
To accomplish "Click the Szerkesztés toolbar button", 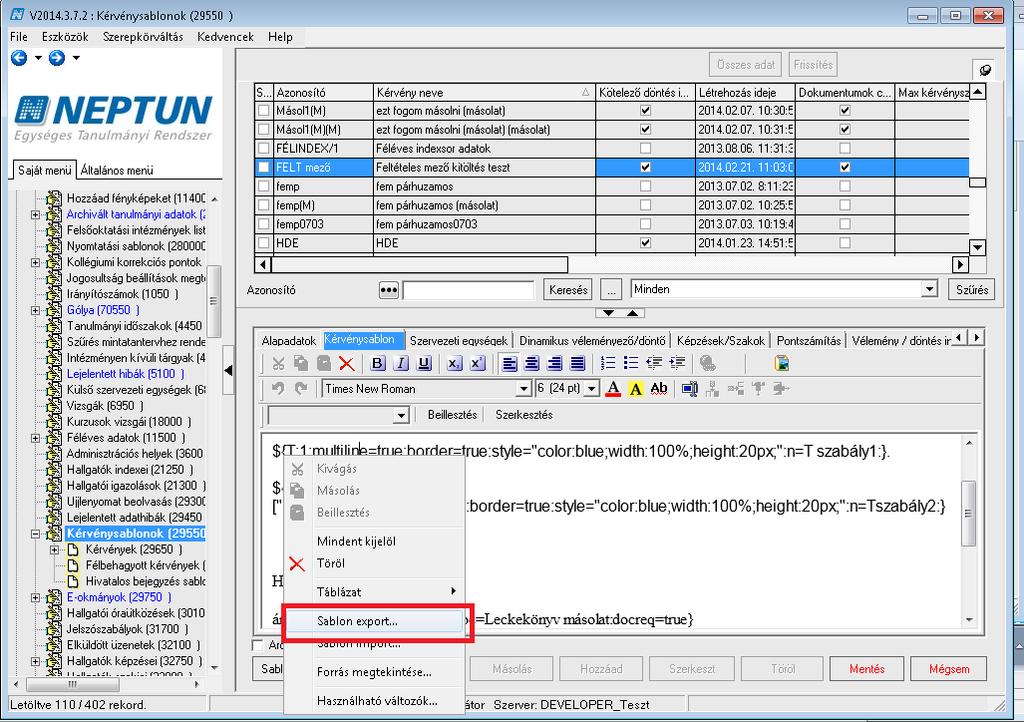I will (524, 415).
